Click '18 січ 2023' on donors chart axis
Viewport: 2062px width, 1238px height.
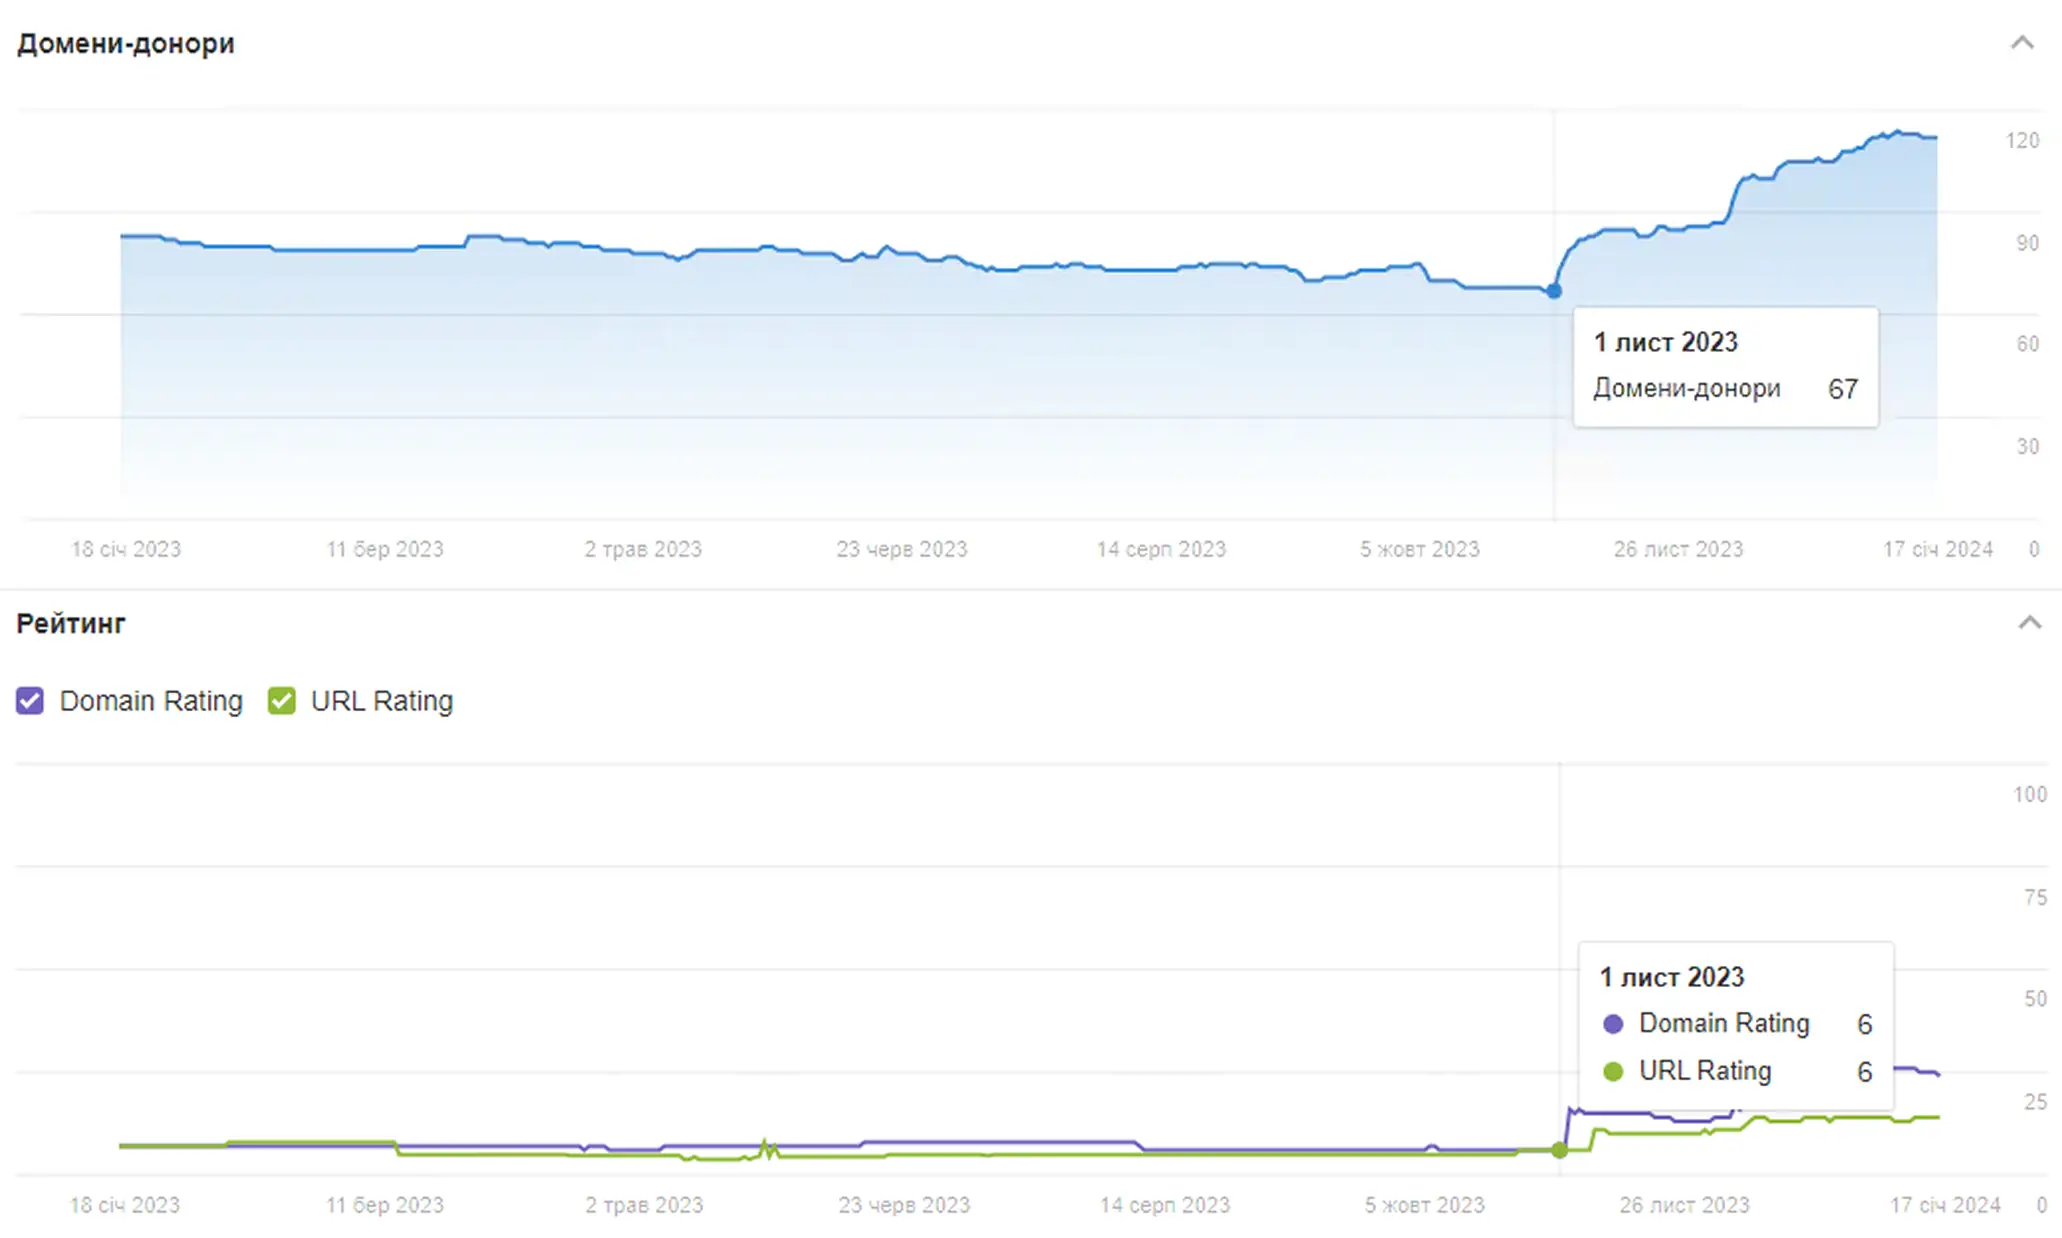[x=126, y=549]
